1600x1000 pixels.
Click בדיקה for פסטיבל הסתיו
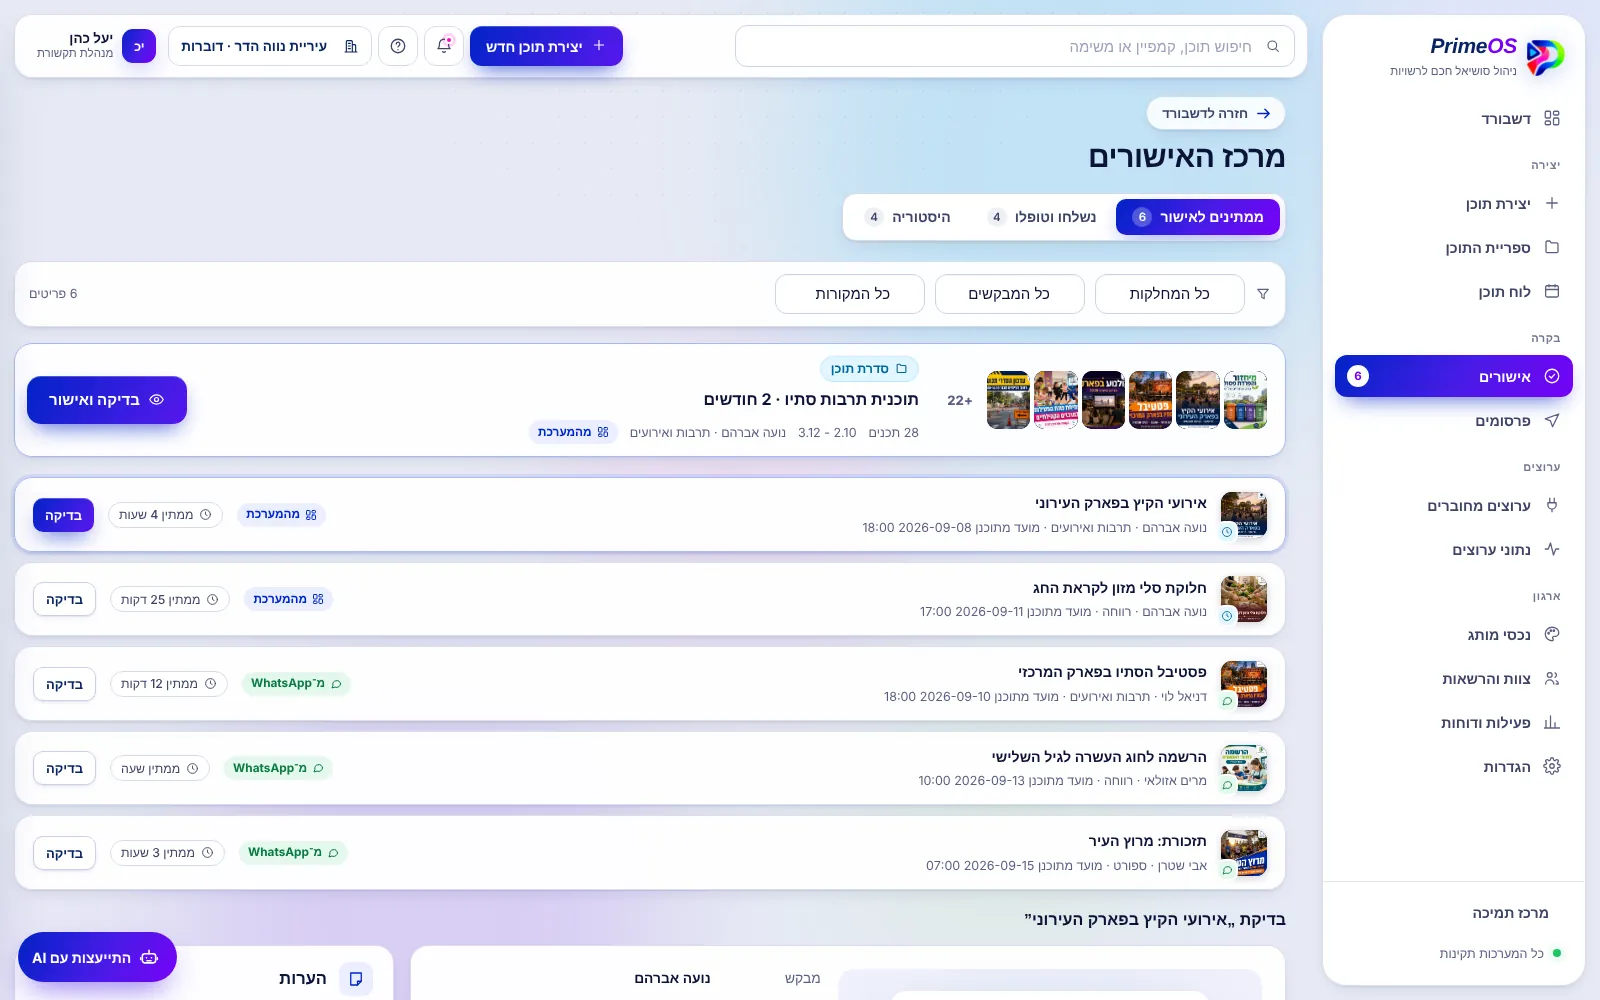[x=64, y=684]
